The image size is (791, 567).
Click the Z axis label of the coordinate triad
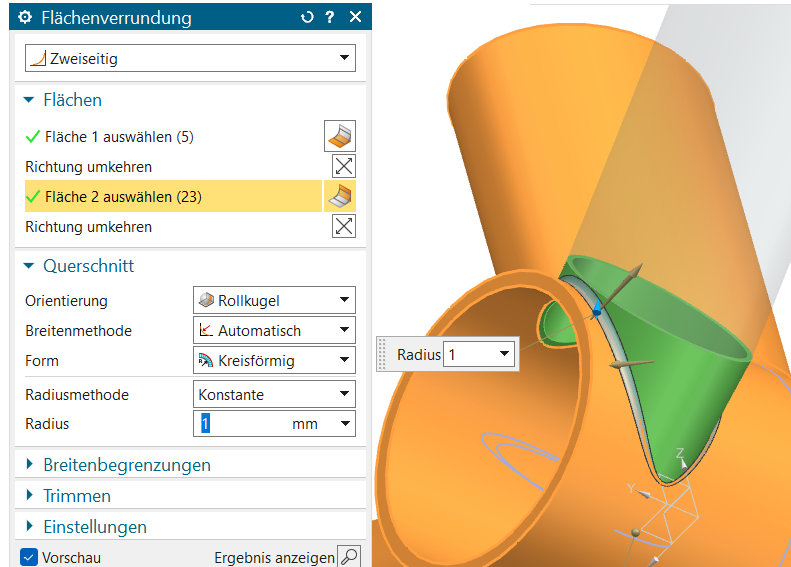coord(680,452)
